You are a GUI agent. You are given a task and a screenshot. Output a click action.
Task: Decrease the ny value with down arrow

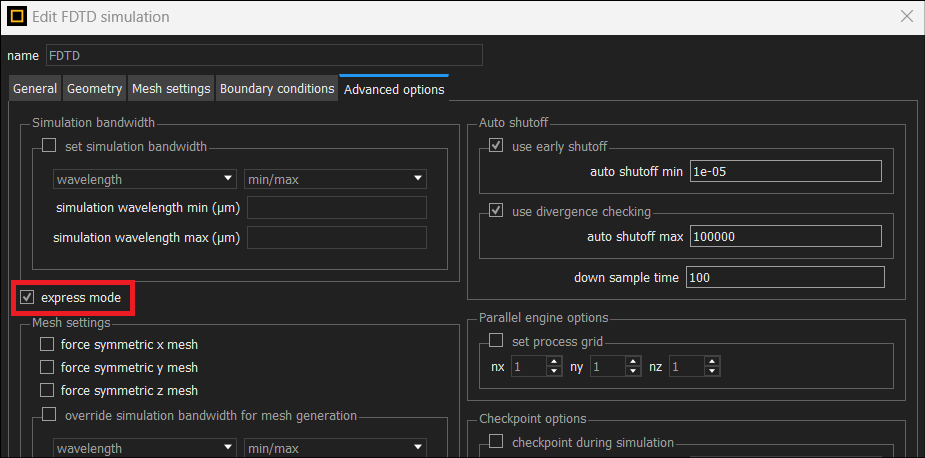tap(633, 372)
